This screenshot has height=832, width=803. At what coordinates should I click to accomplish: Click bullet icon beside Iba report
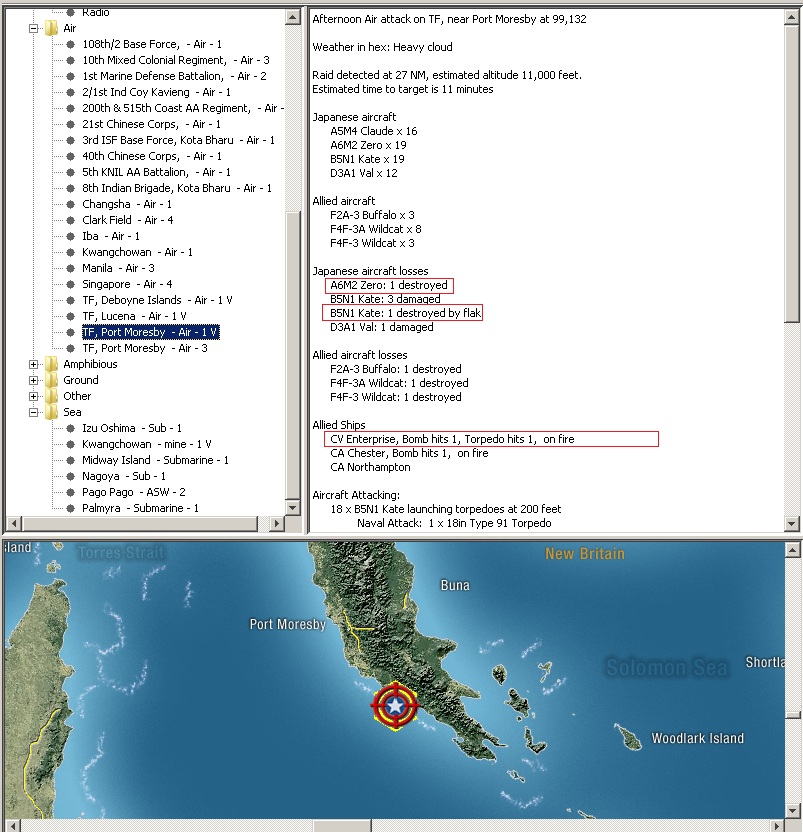pos(70,236)
